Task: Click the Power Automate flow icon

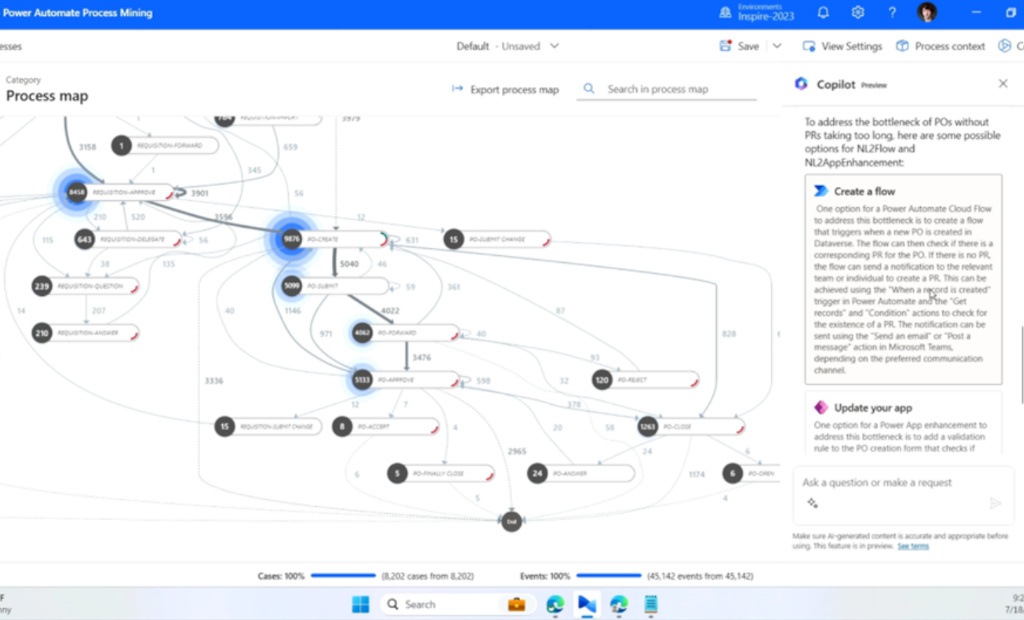Action: coord(821,191)
